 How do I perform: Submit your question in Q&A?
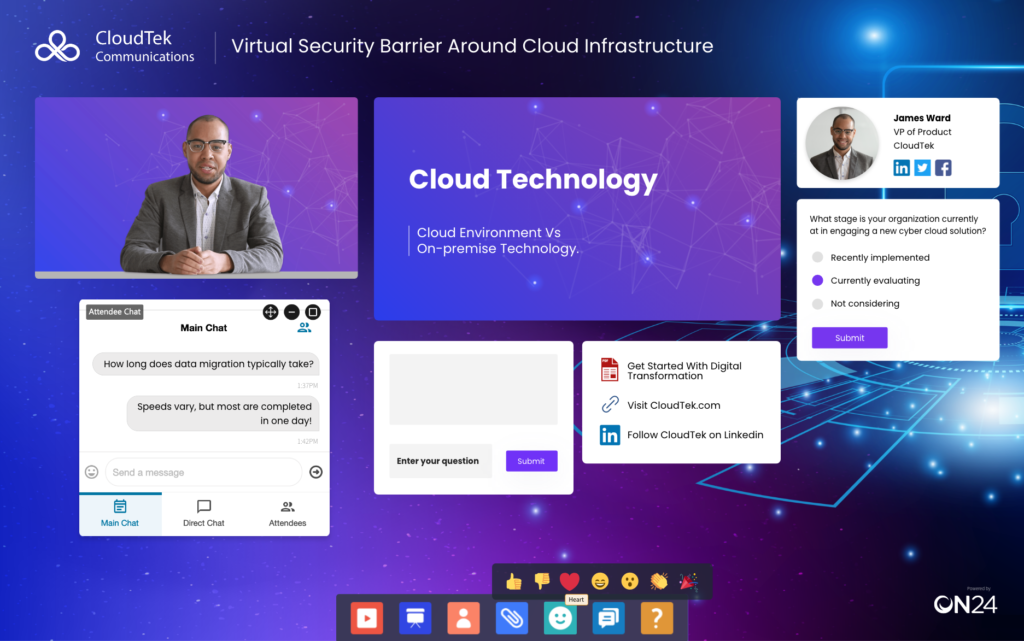pyautogui.click(x=532, y=461)
